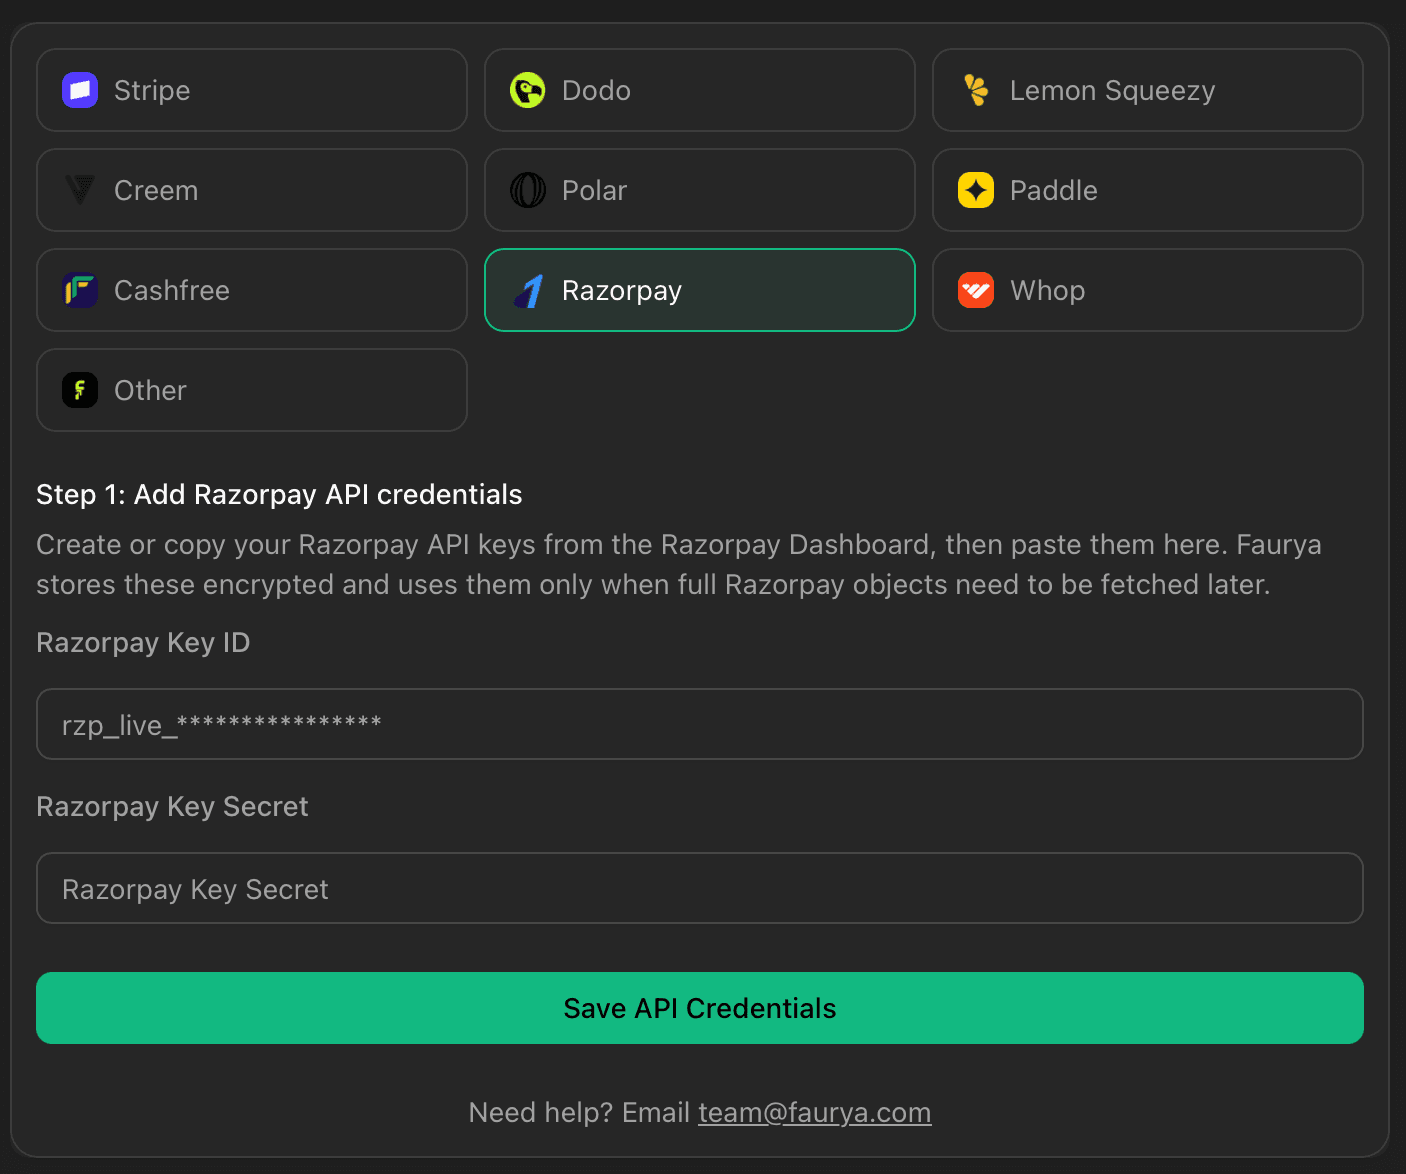This screenshot has height=1174, width=1406.
Task: Click the description paragraph about Razorpay Dashboard
Action: click(679, 564)
